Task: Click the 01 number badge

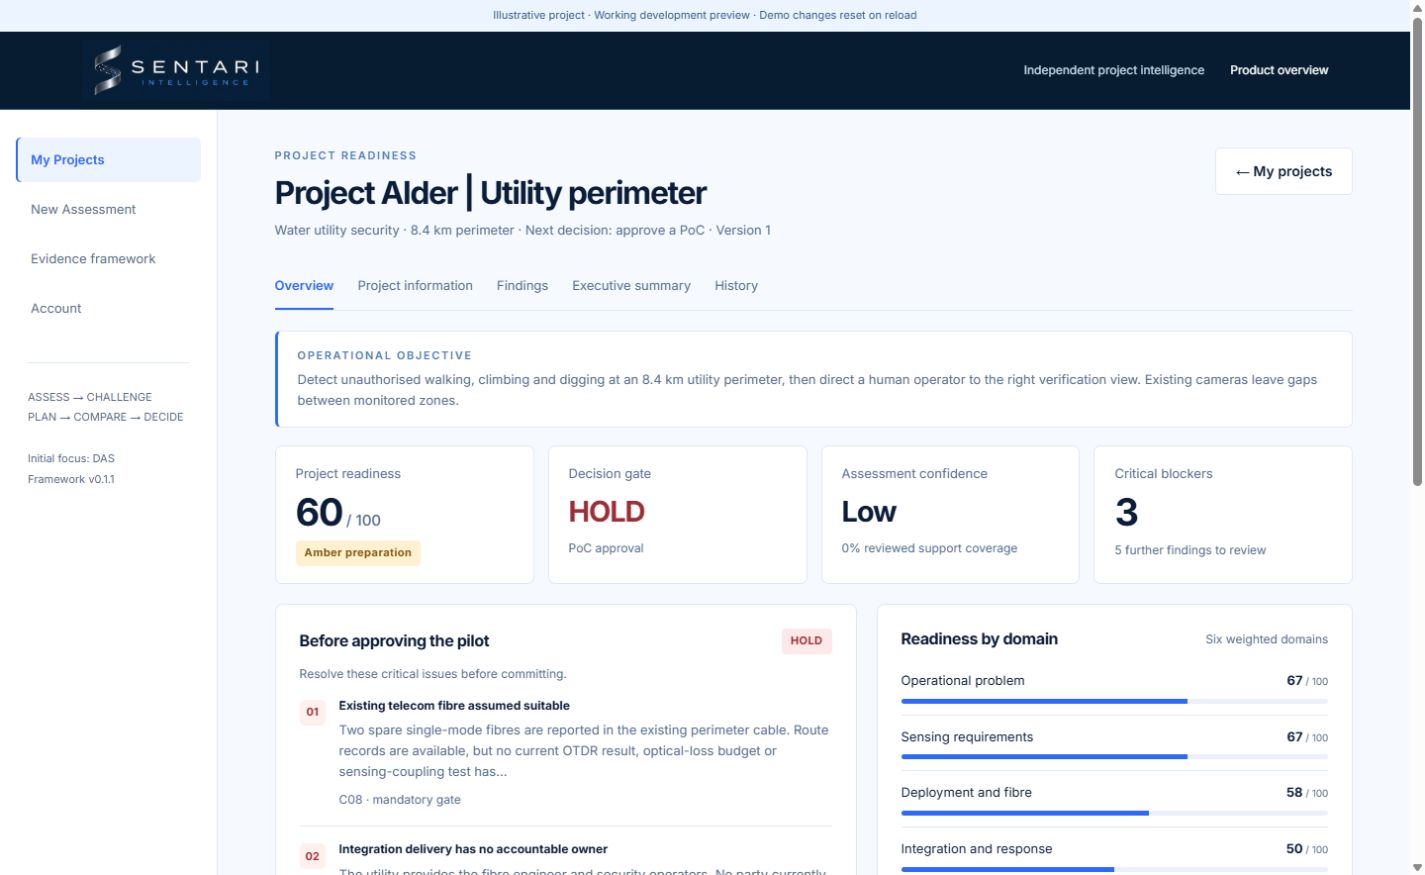Action: coord(313,712)
